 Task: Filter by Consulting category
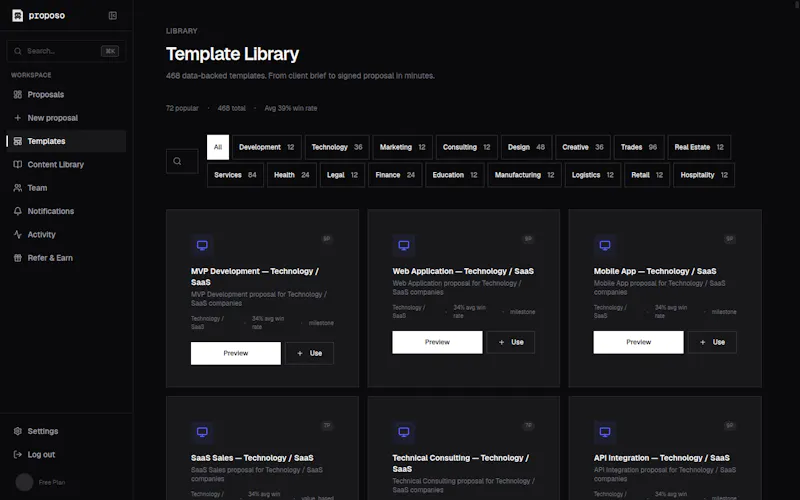[467, 147]
